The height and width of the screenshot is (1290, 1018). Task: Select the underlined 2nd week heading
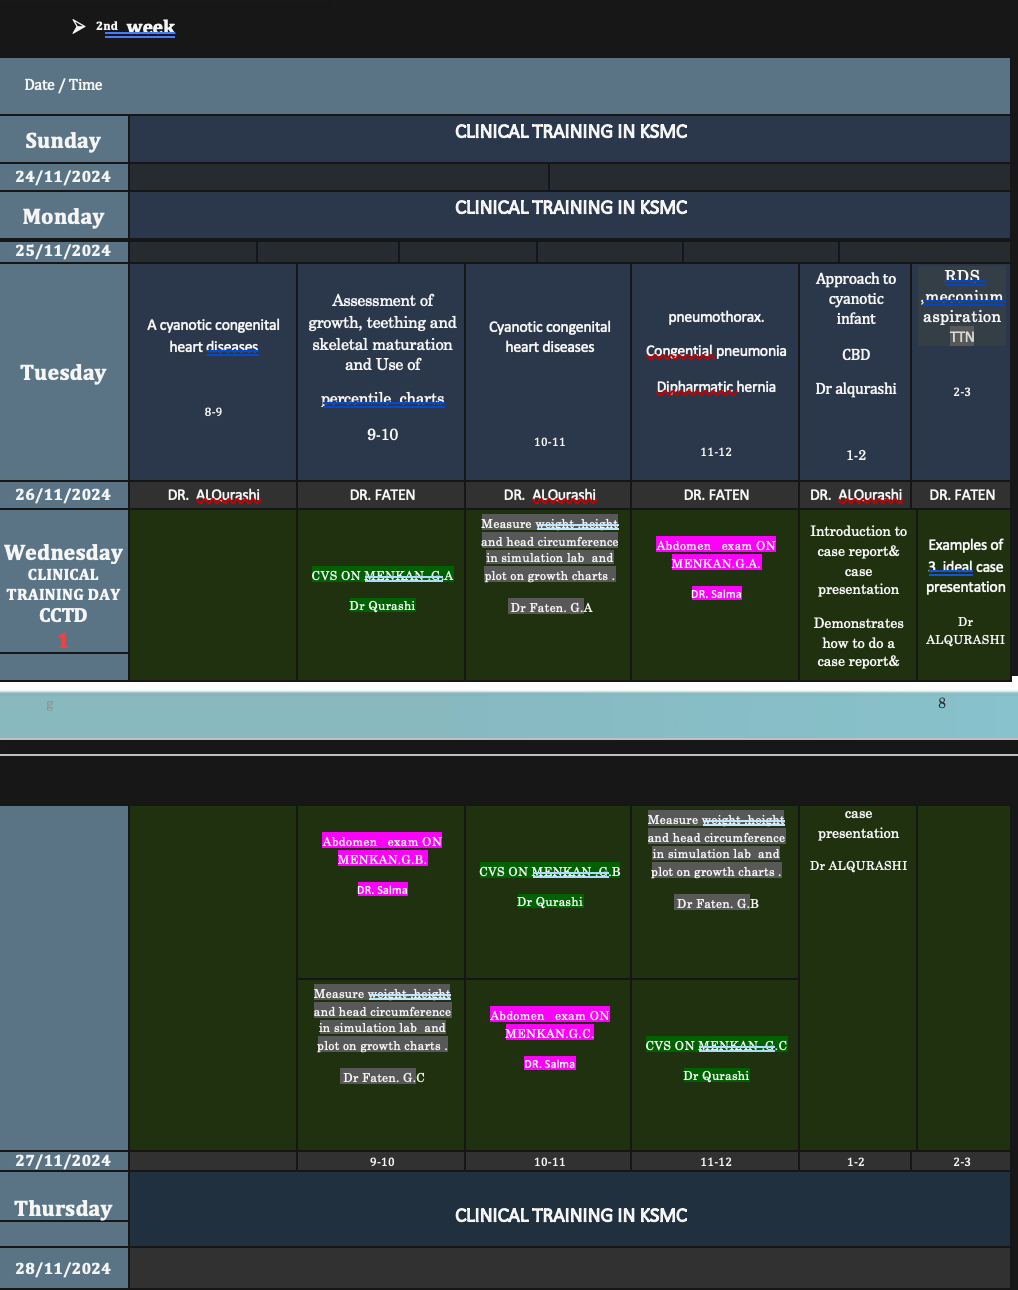point(138,27)
